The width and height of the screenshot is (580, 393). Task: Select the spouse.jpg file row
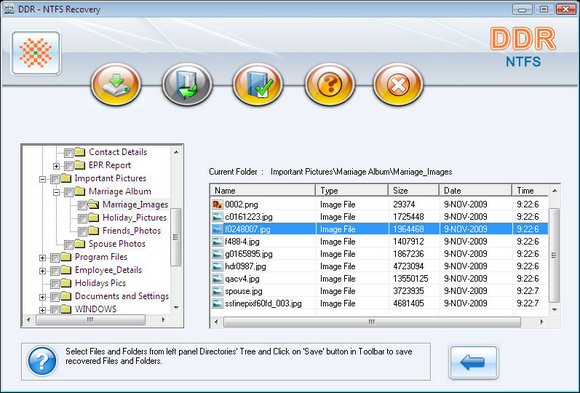(380, 291)
